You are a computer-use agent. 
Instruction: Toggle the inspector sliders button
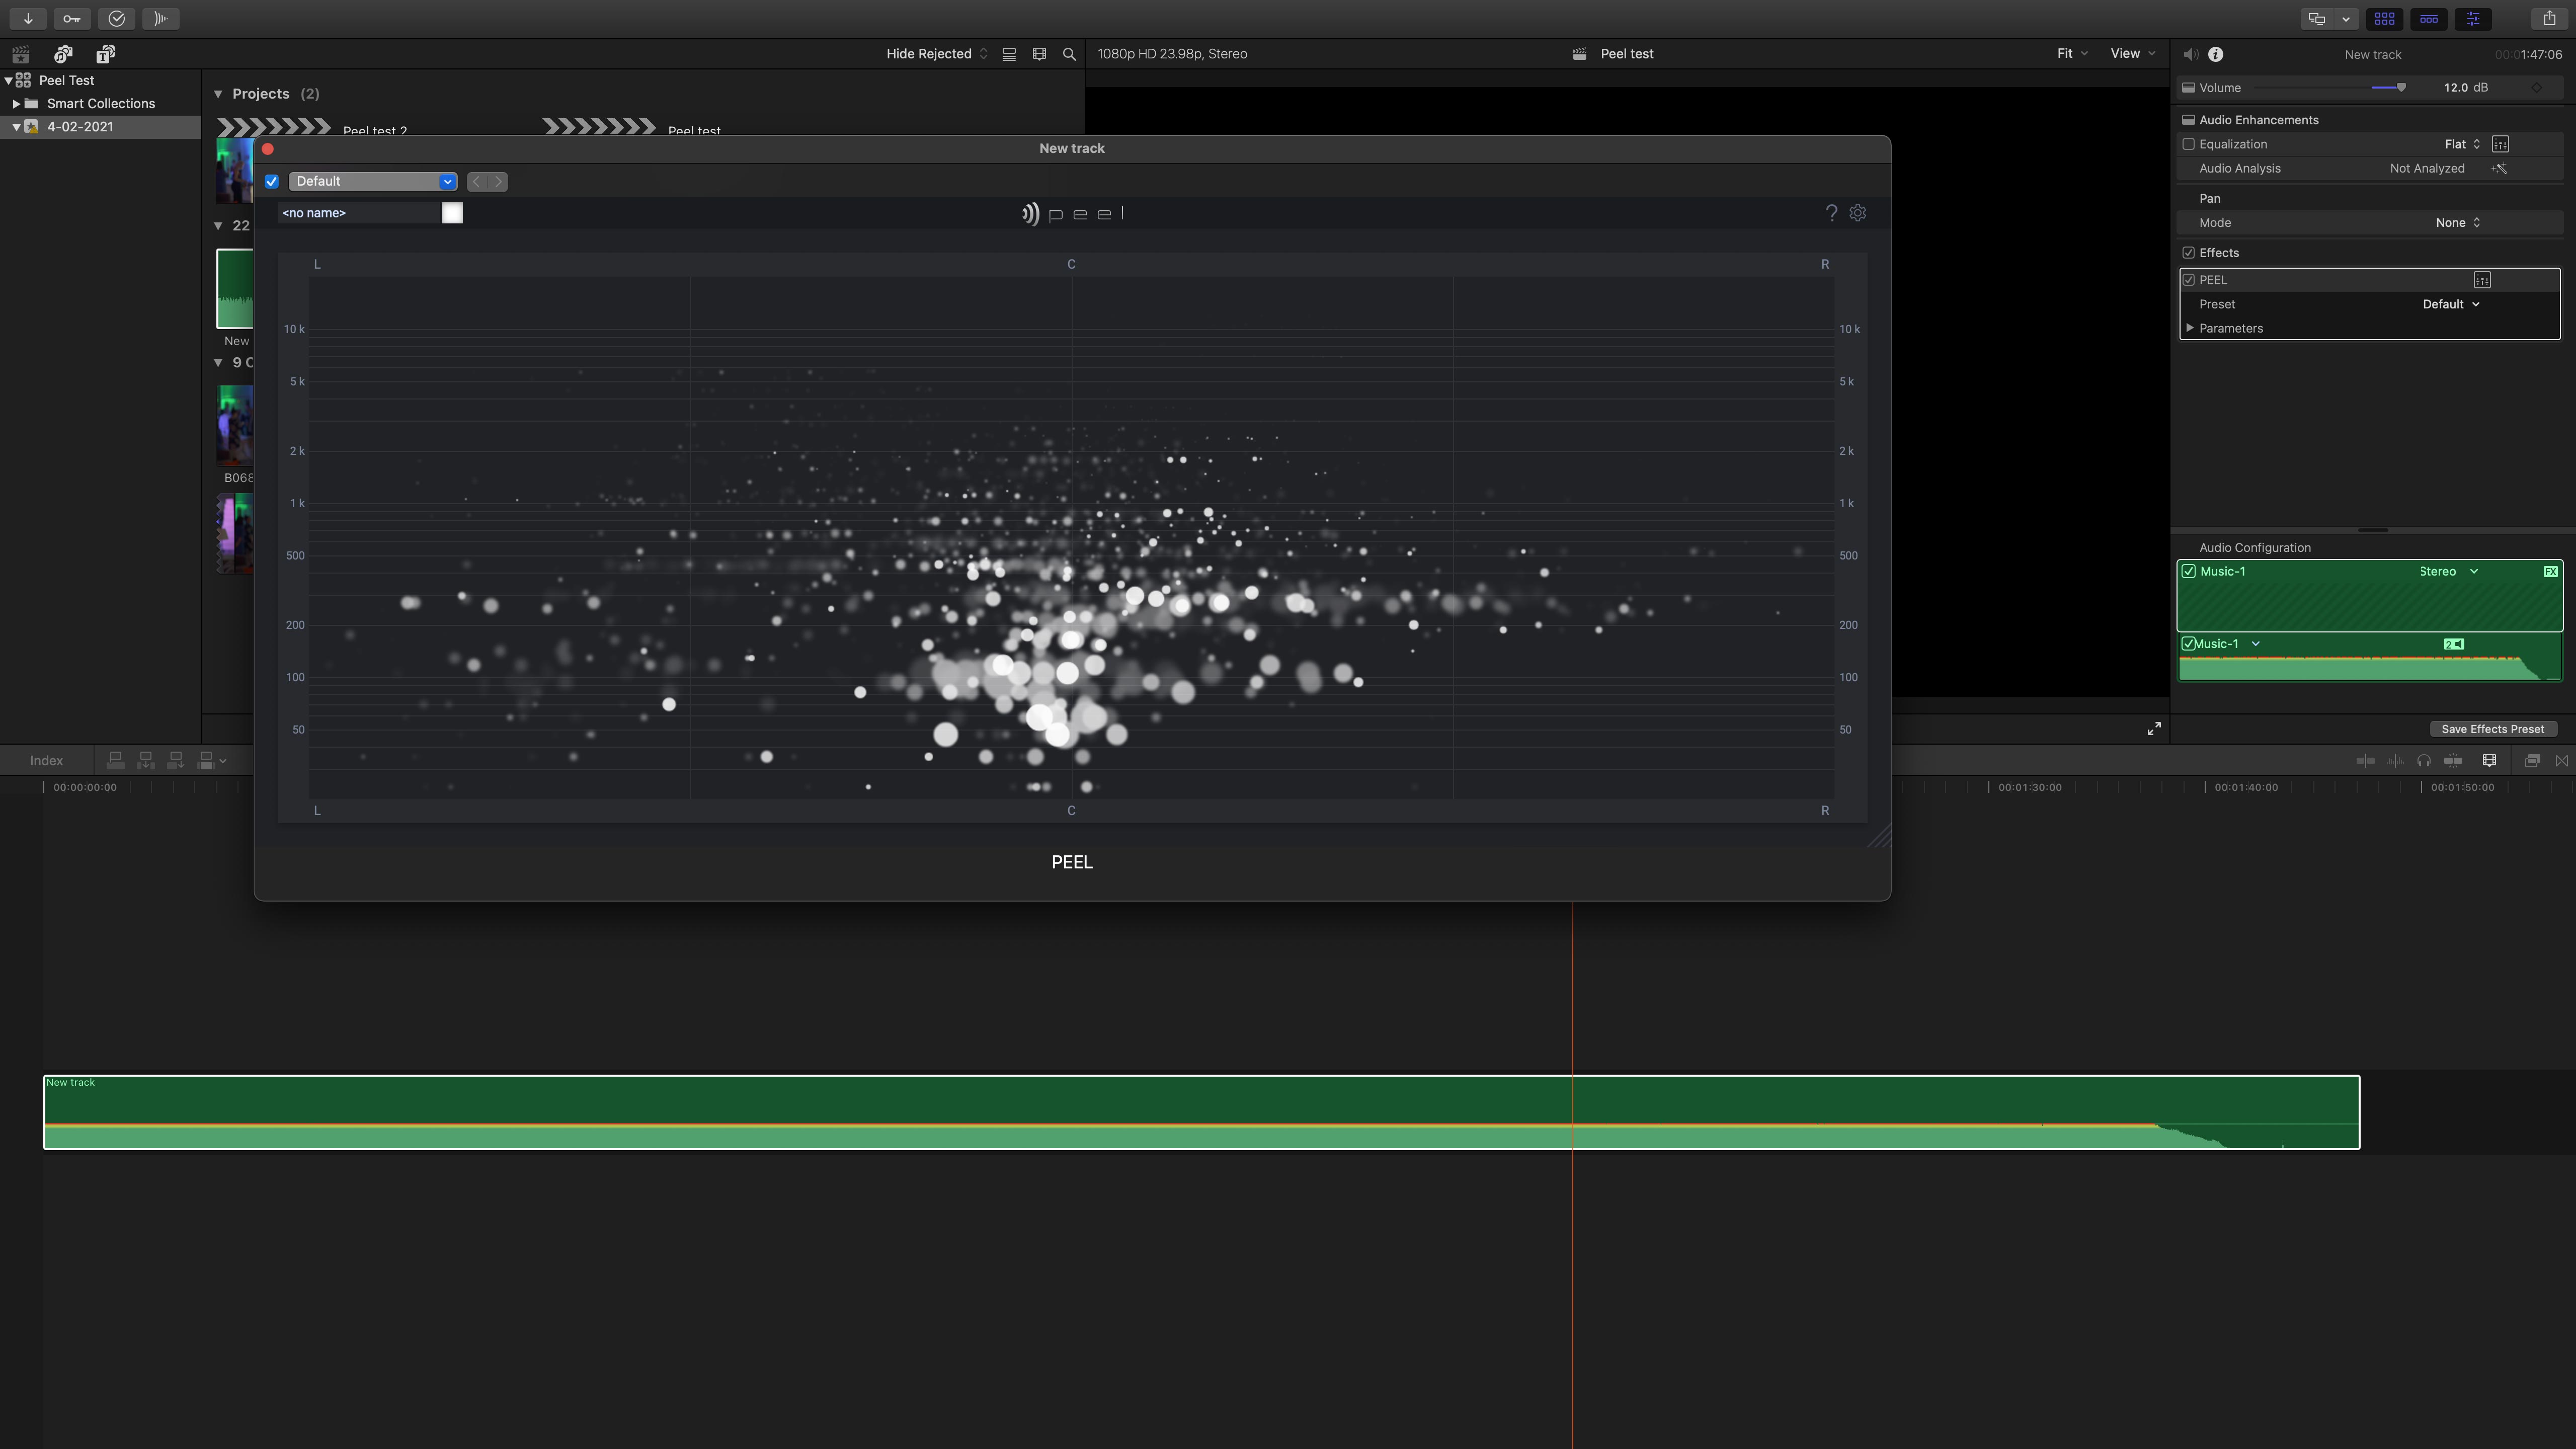coord(2473,18)
